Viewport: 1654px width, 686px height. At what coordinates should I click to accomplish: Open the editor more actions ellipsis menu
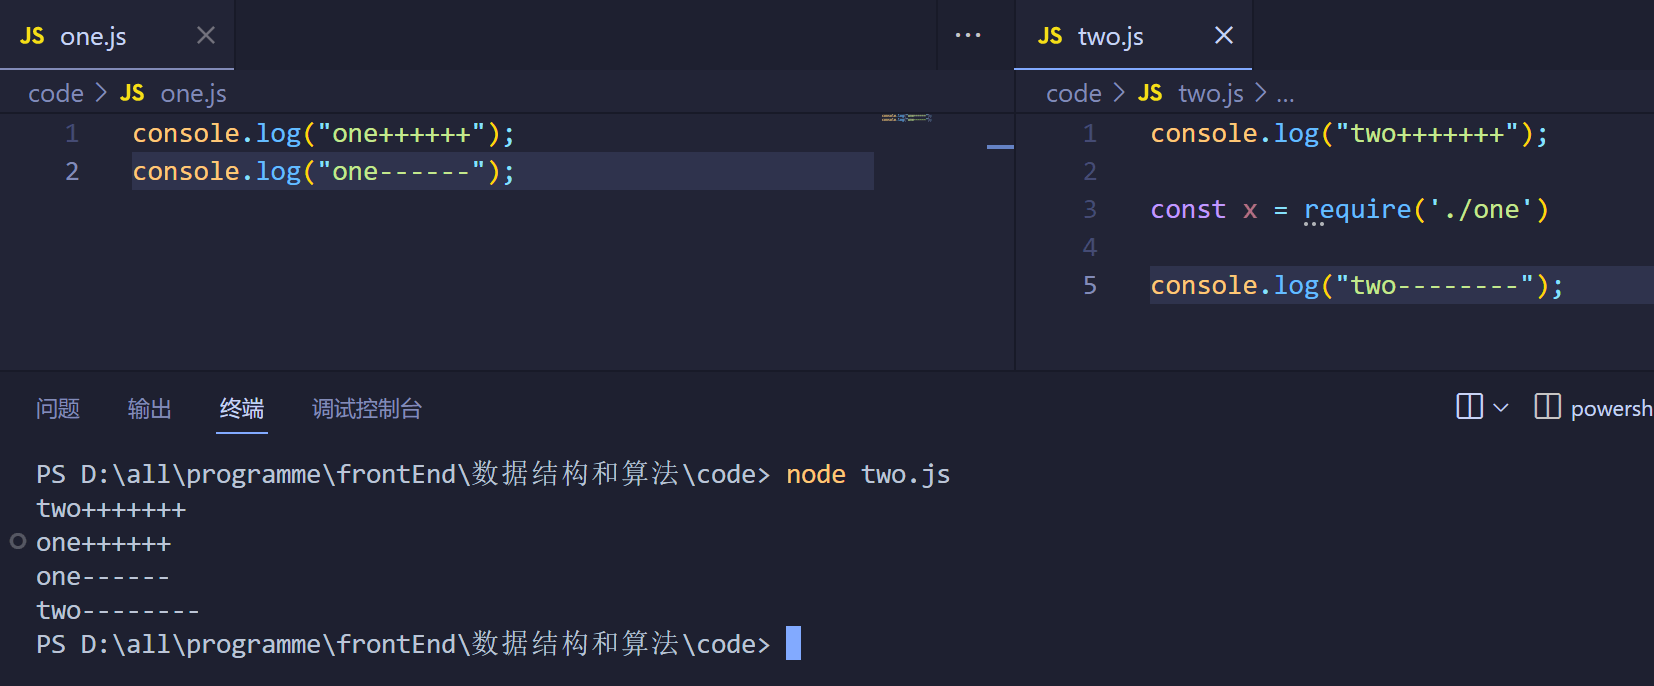(967, 36)
